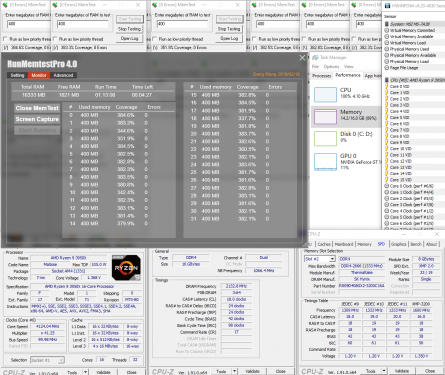Click the Physical Memory Load sensor icon

tap(387, 61)
